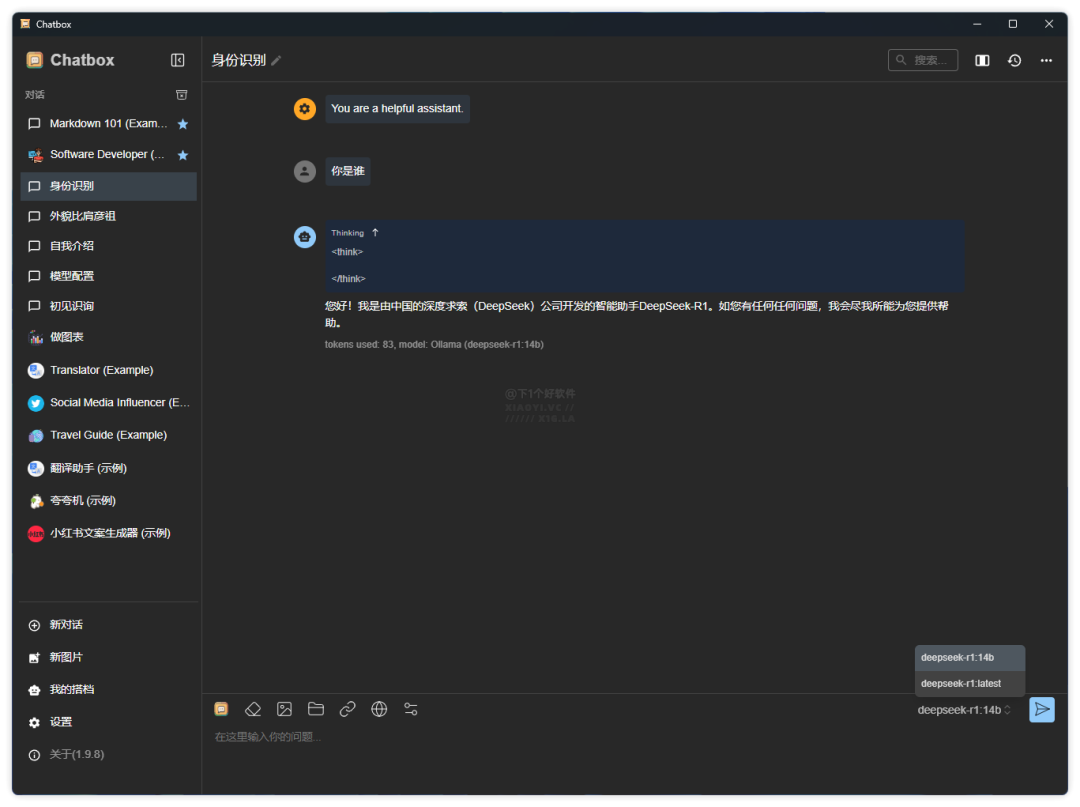Toggle star on Markdown 101 conversation
This screenshot has width=1080, height=807.
pyautogui.click(x=183, y=124)
